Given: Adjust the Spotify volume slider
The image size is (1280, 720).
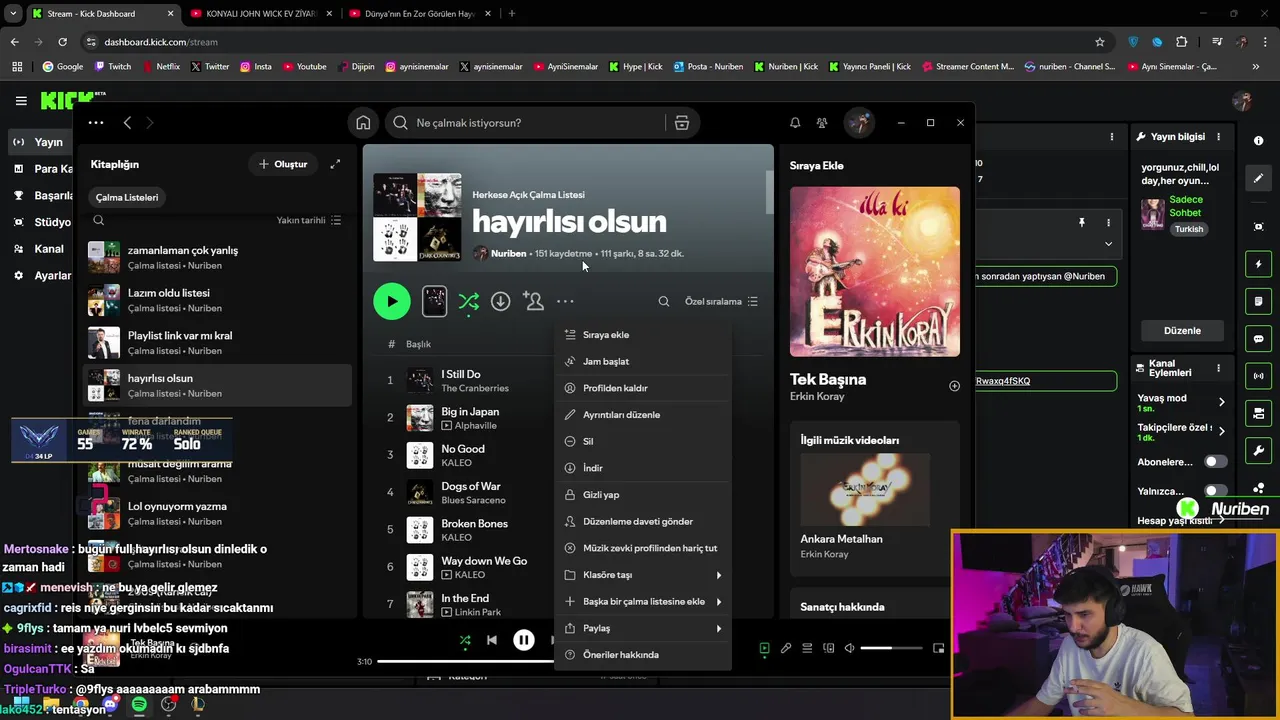Looking at the screenshot, I should tap(890, 648).
